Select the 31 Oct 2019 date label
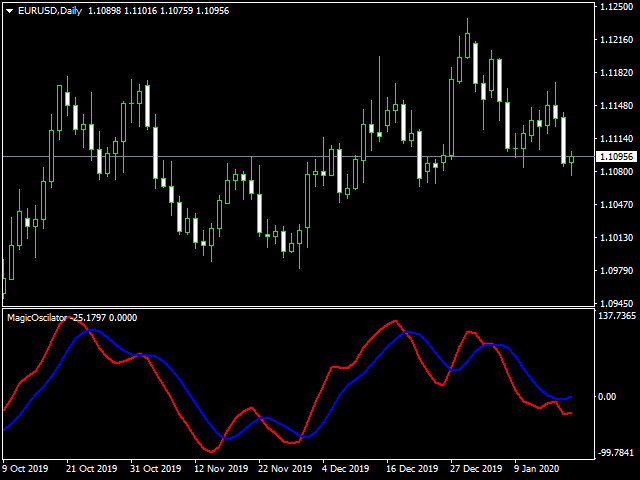640x480 pixels. [x=156, y=469]
